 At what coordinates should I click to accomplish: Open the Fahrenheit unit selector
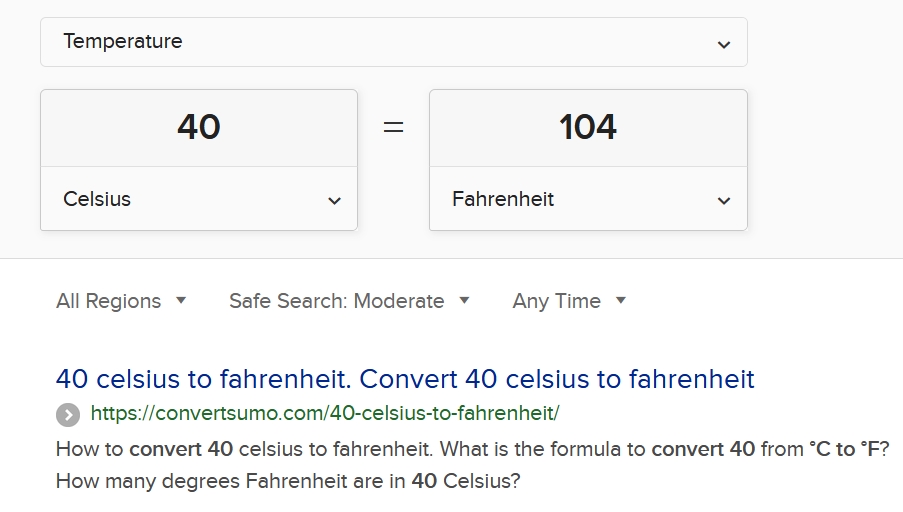pyautogui.click(x=588, y=199)
